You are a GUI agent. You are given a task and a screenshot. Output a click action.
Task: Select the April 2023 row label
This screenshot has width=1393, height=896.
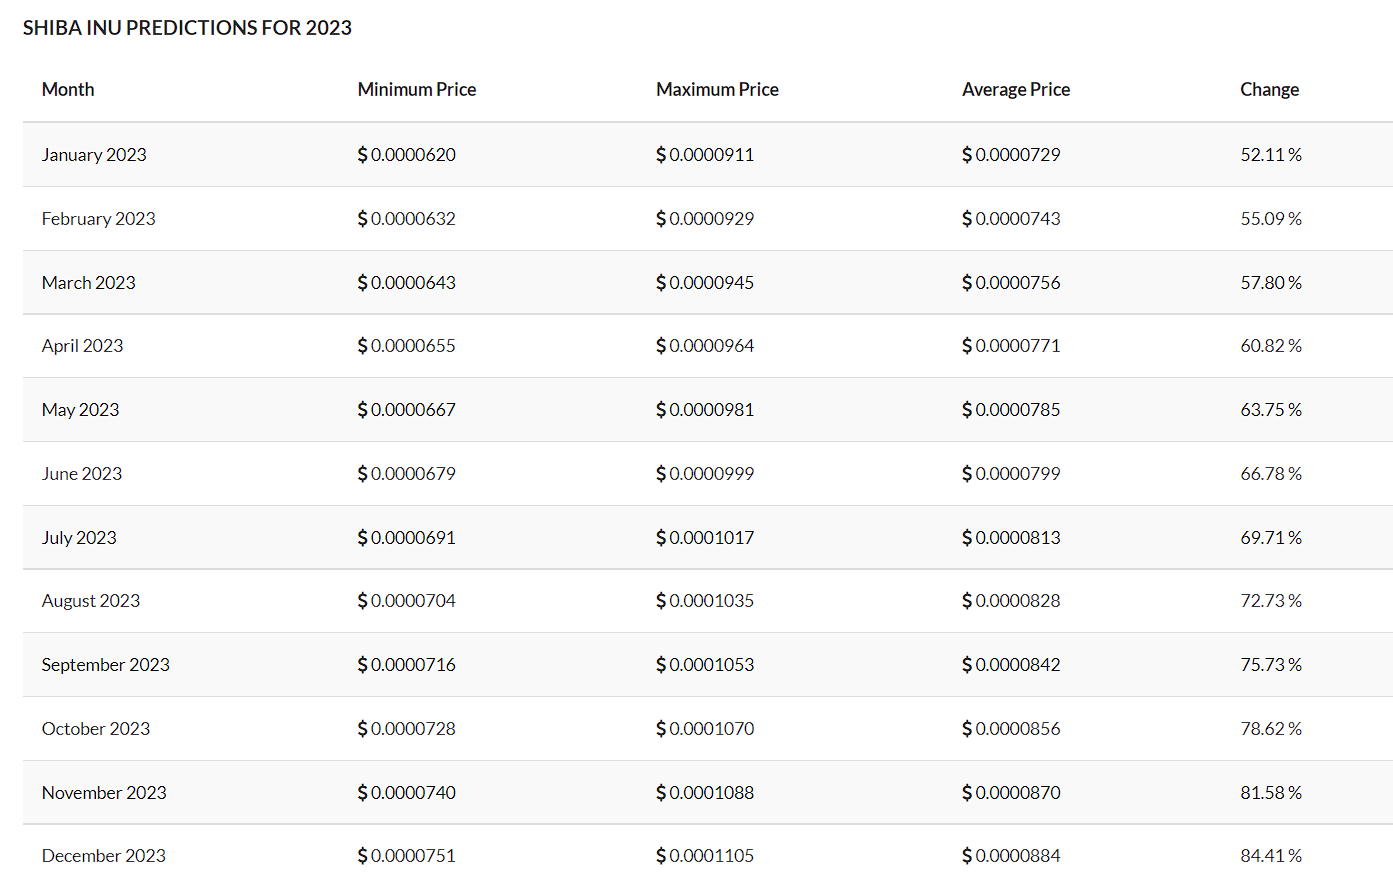pyautogui.click(x=83, y=345)
